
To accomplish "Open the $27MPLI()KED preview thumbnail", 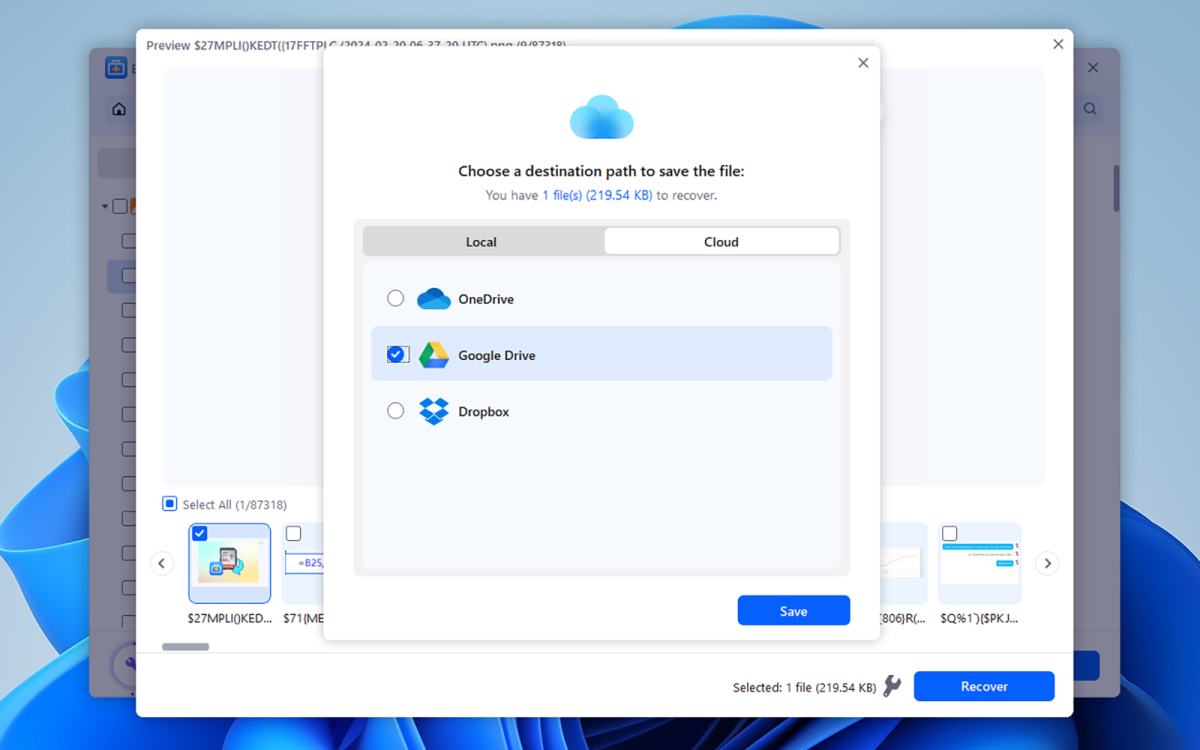I will (x=229, y=563).
